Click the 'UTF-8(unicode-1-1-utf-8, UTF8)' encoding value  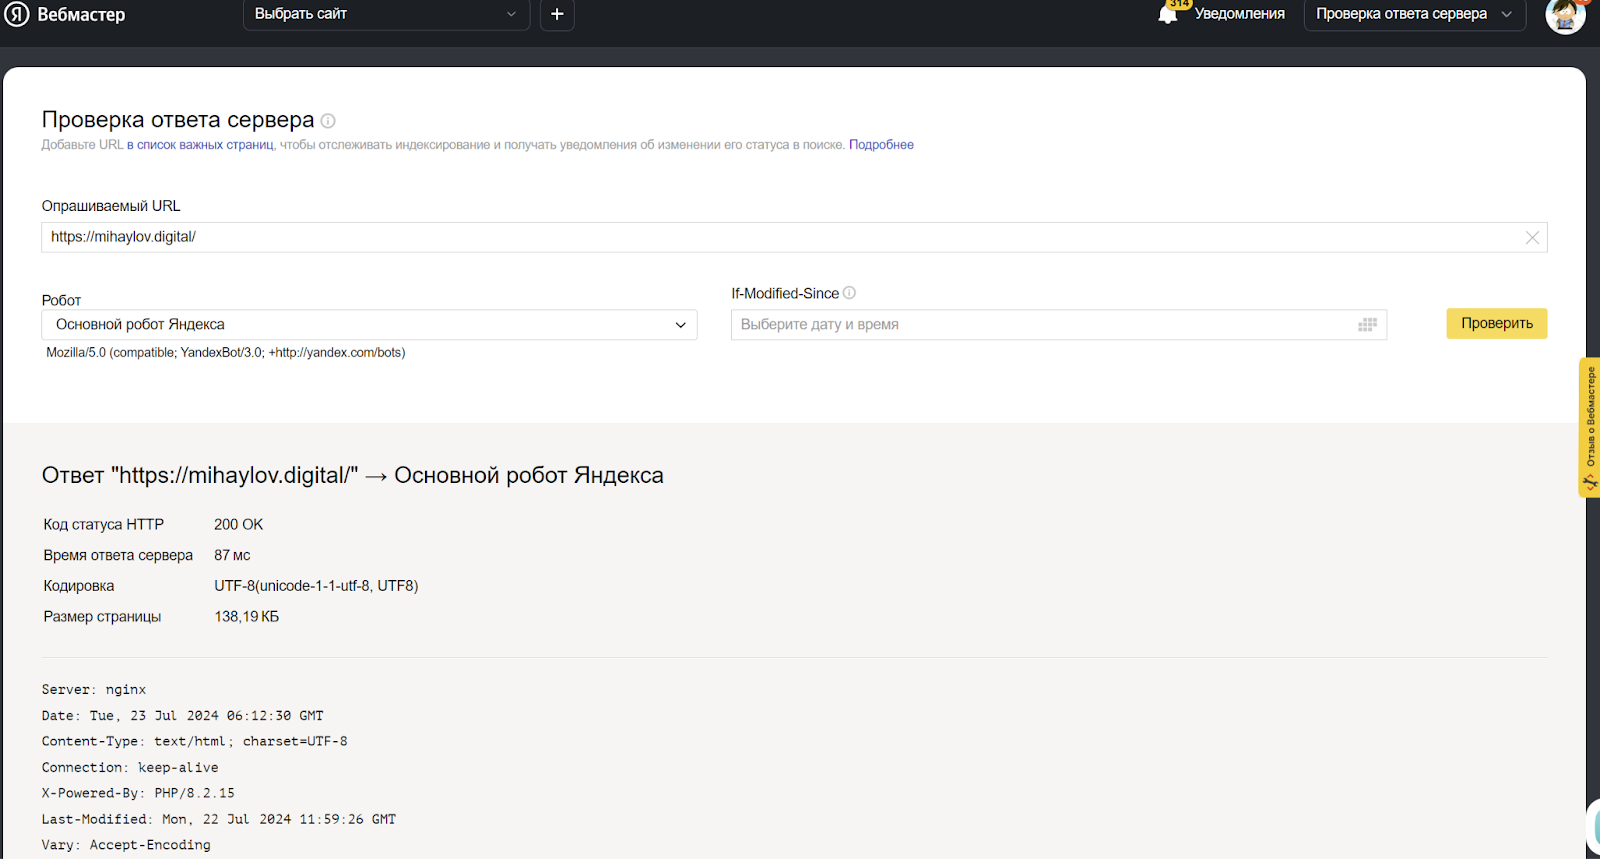(x=316, y=586)
